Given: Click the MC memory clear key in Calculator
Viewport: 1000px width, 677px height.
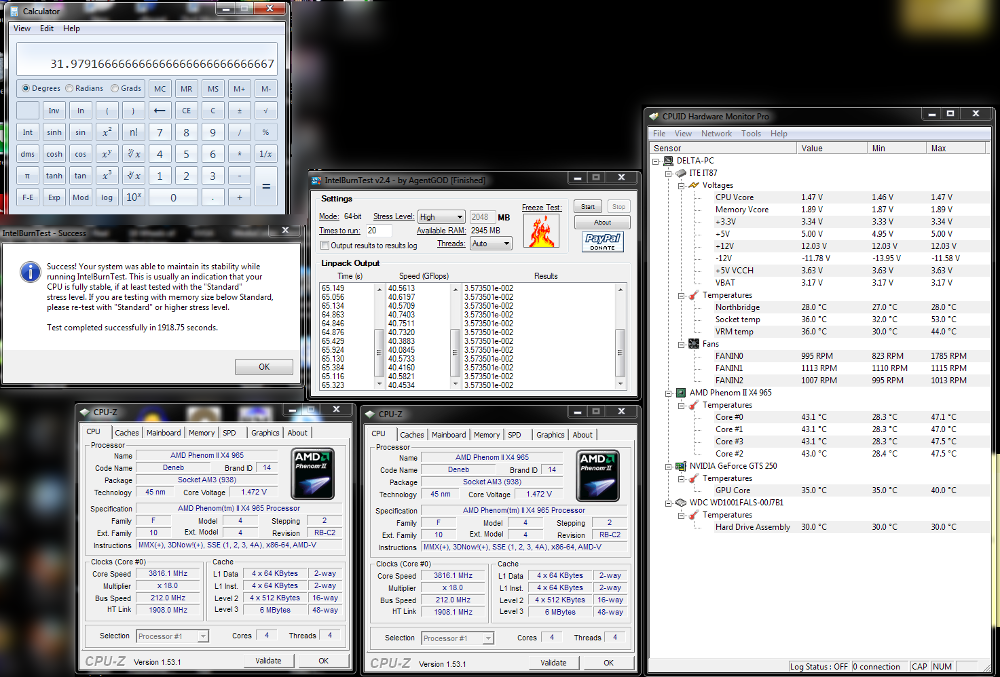Looking at the screenshot, I should pos(159,89).
